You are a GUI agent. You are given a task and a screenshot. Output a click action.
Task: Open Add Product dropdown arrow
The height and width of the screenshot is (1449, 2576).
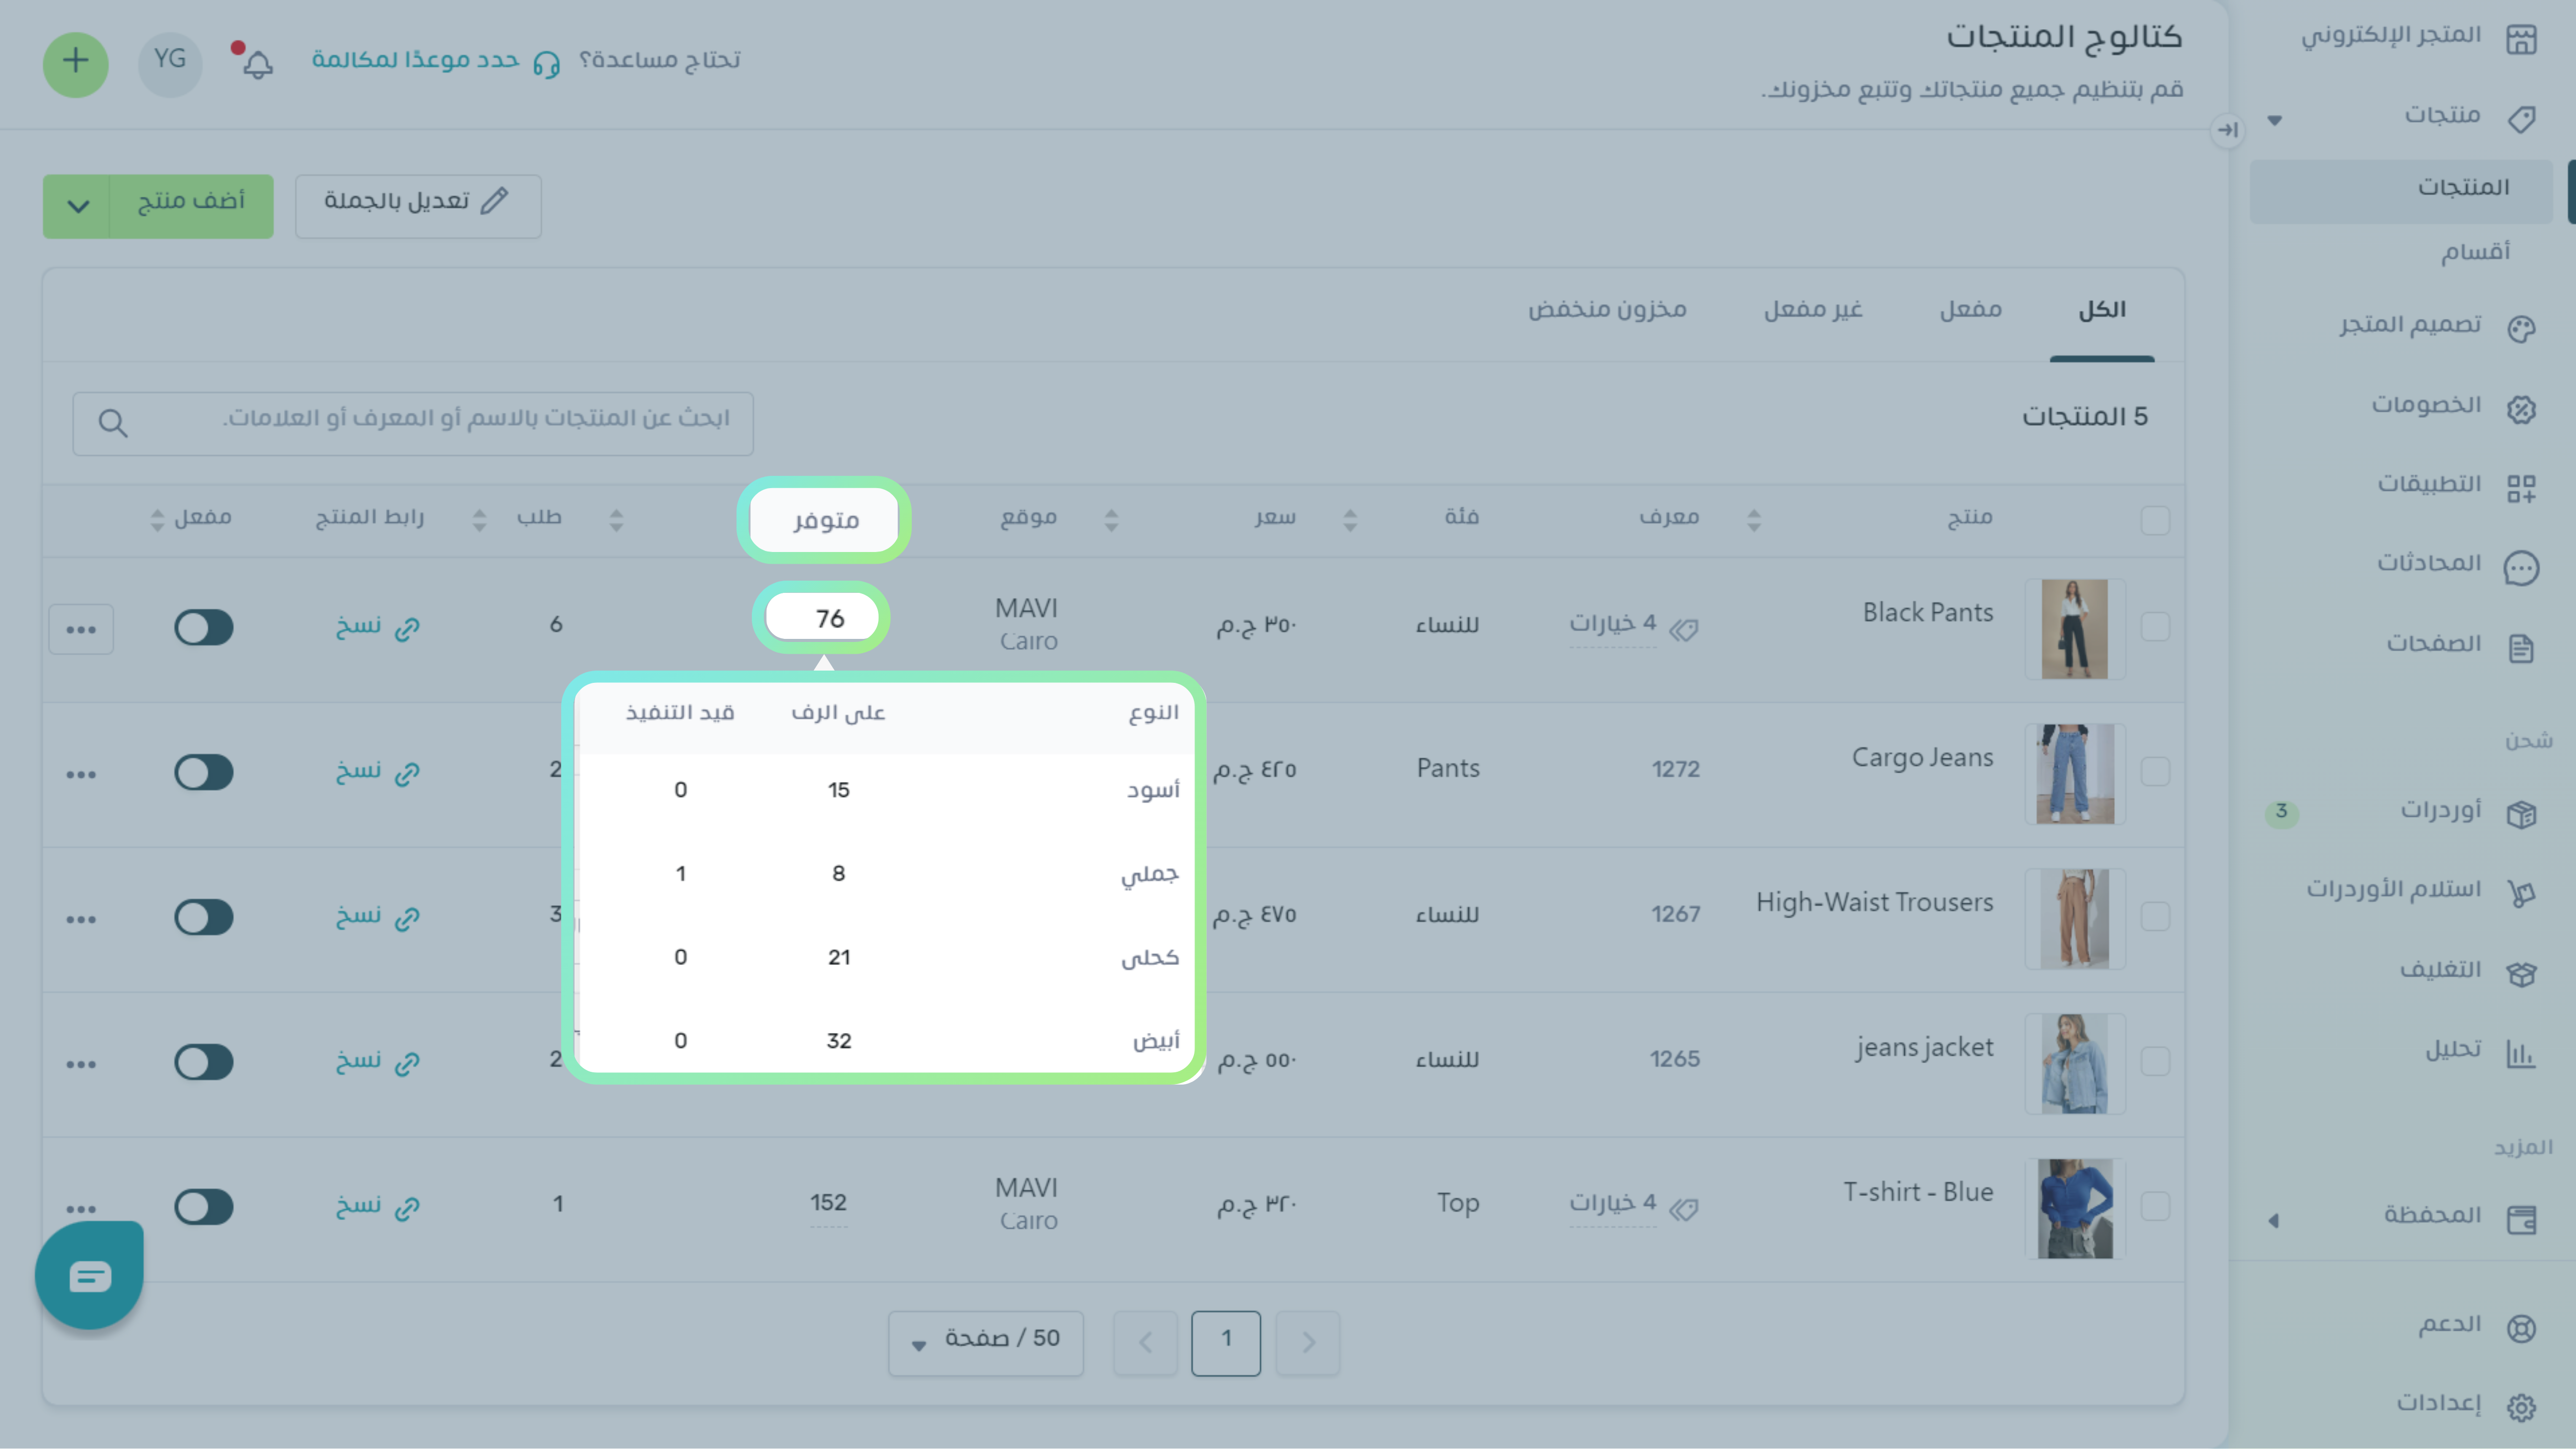coord(77,207)
